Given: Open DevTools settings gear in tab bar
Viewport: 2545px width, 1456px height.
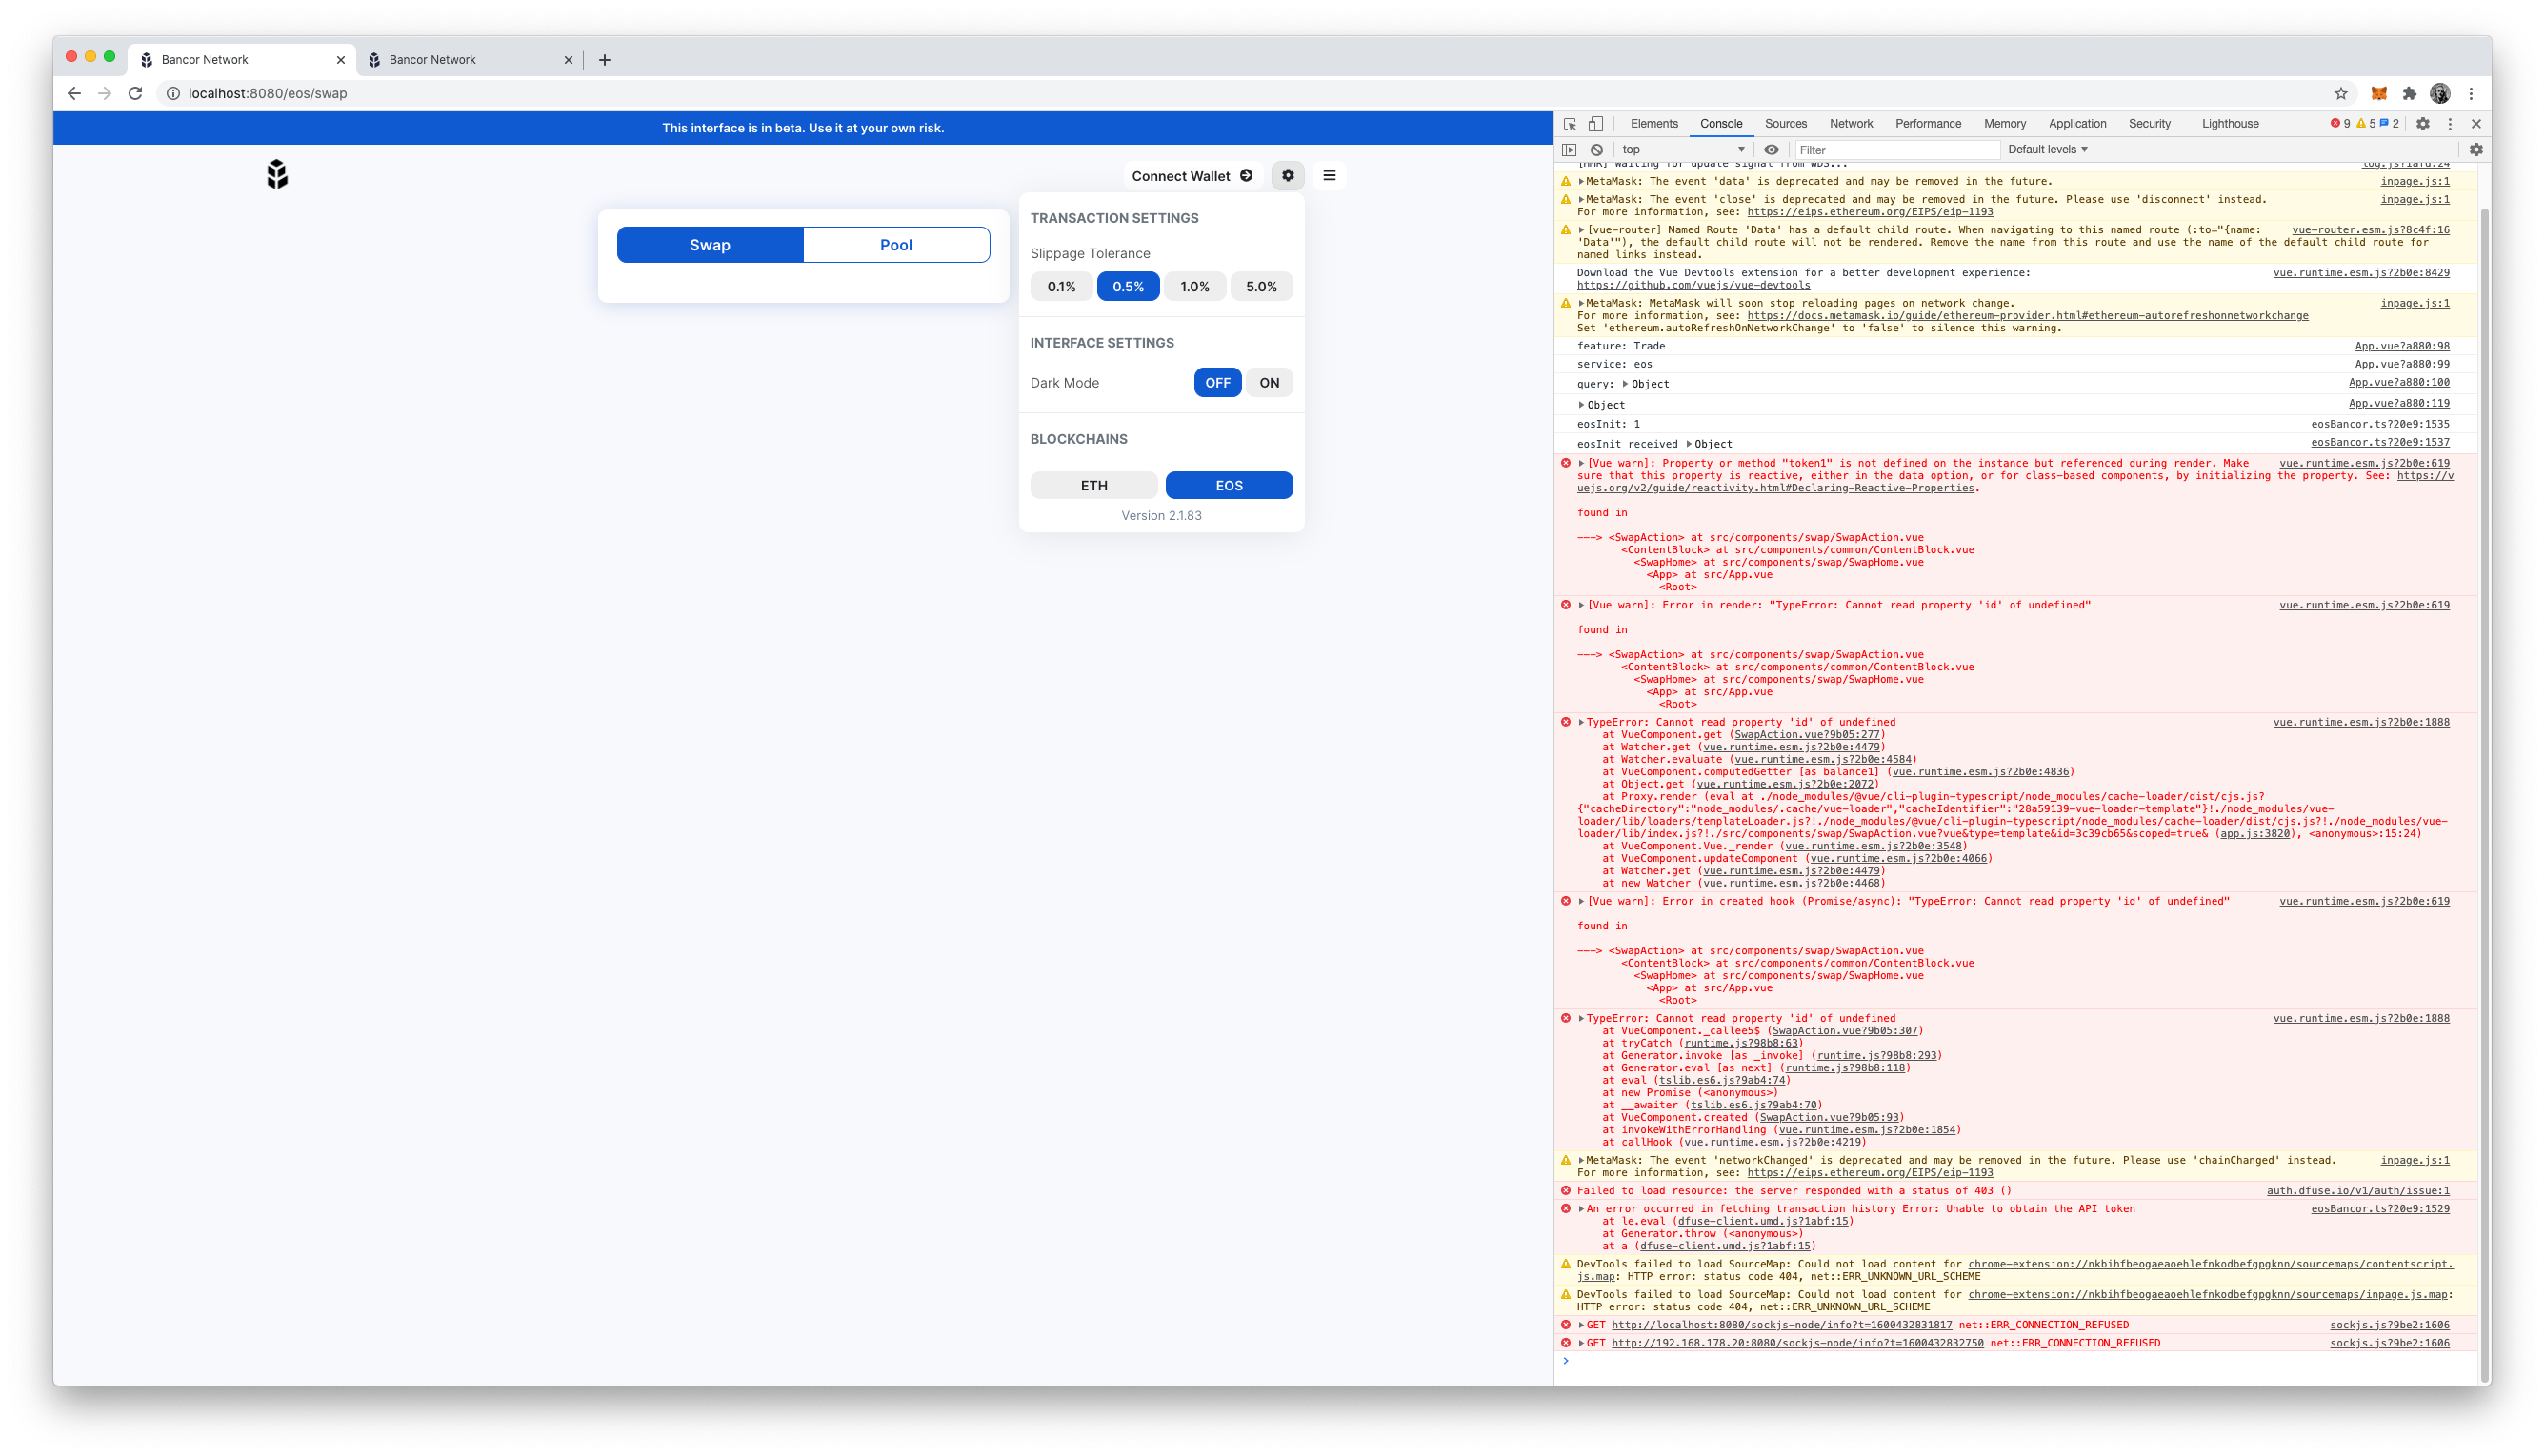Looking at the screenshot, I should [2422, 124].
